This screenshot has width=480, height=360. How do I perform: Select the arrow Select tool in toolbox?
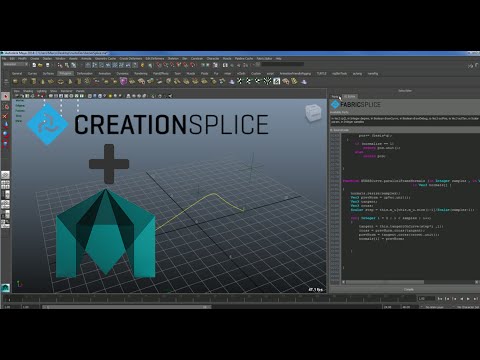(5, 96)
